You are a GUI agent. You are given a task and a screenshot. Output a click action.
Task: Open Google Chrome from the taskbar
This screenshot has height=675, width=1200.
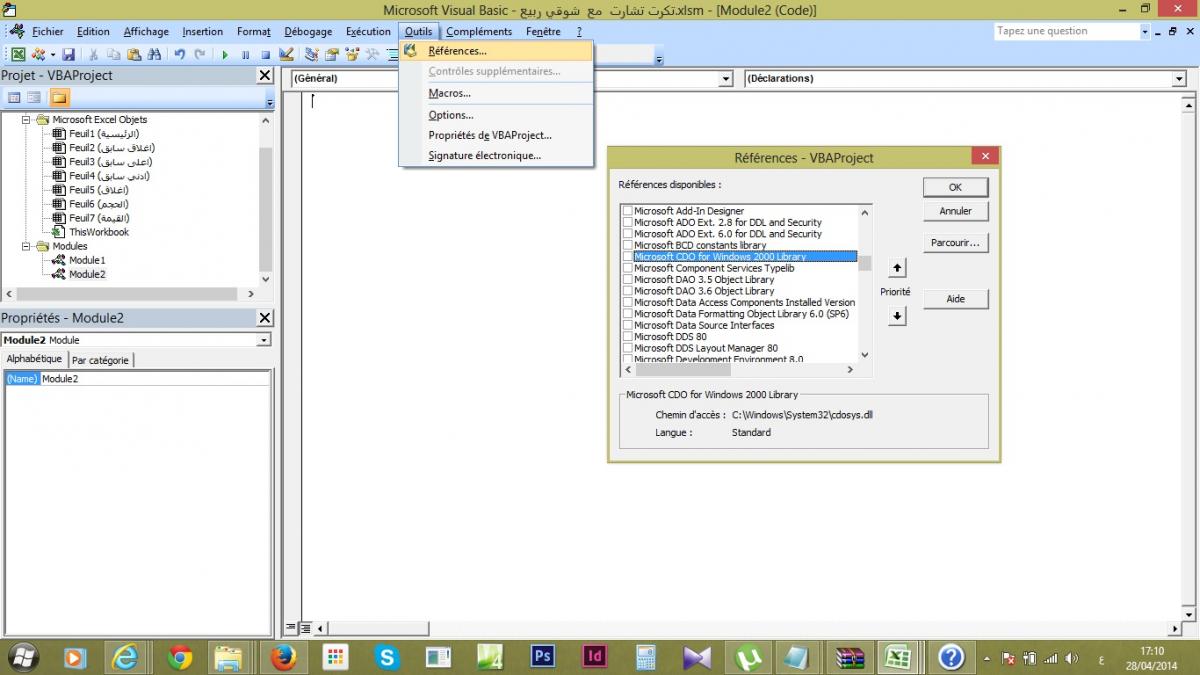180,656
